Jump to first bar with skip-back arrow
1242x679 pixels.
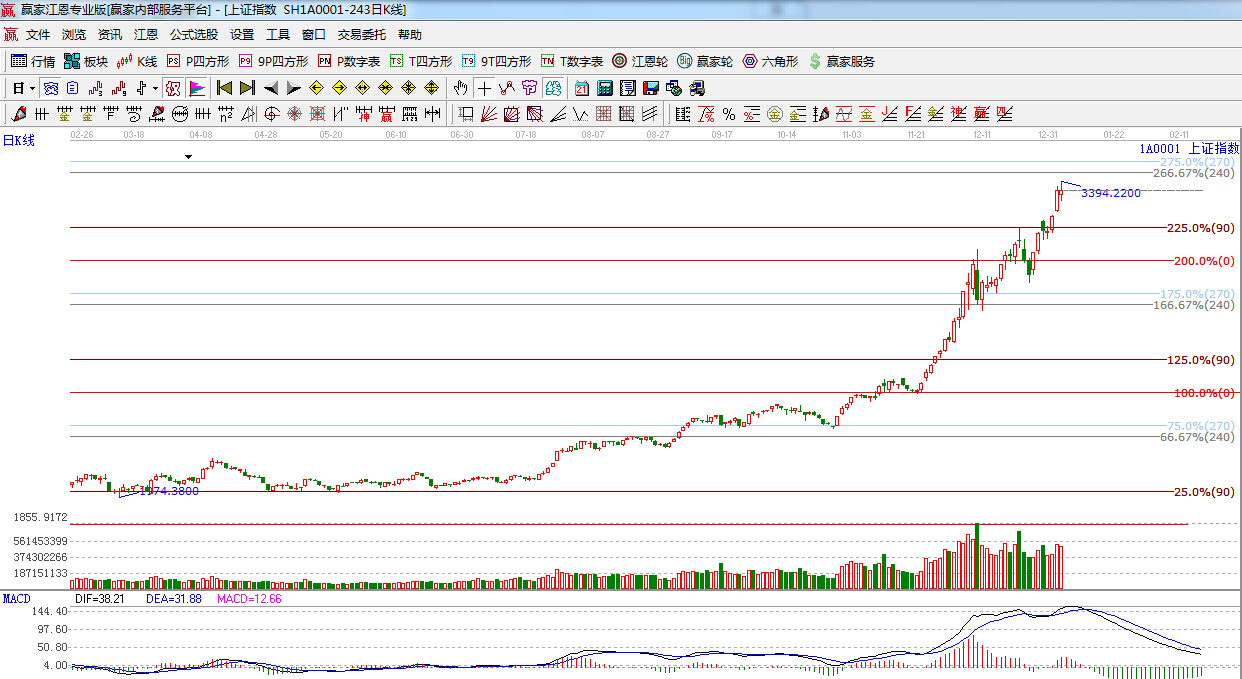[224, 88]
